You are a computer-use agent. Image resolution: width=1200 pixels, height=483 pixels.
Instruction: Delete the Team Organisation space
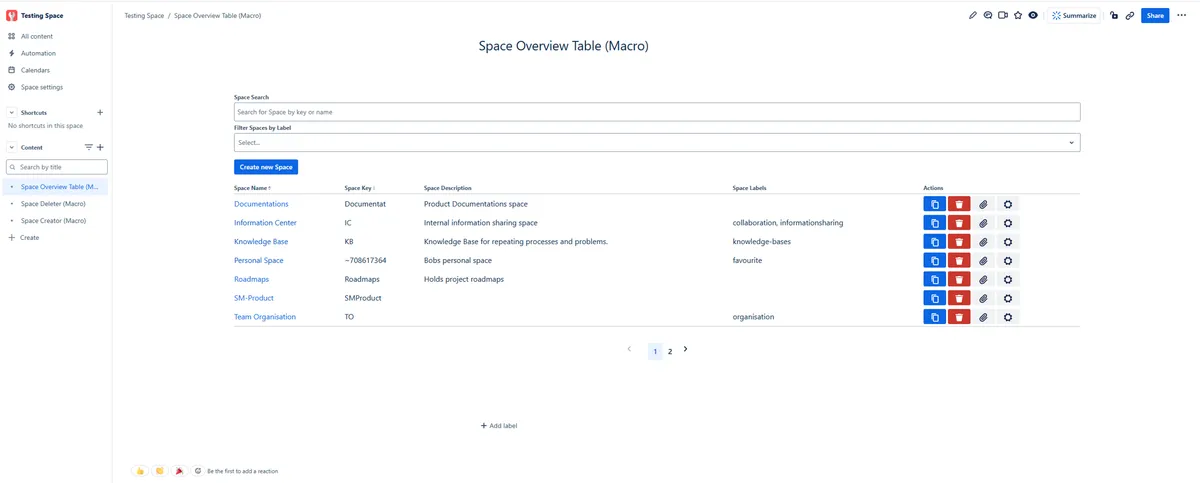point(959,317)
